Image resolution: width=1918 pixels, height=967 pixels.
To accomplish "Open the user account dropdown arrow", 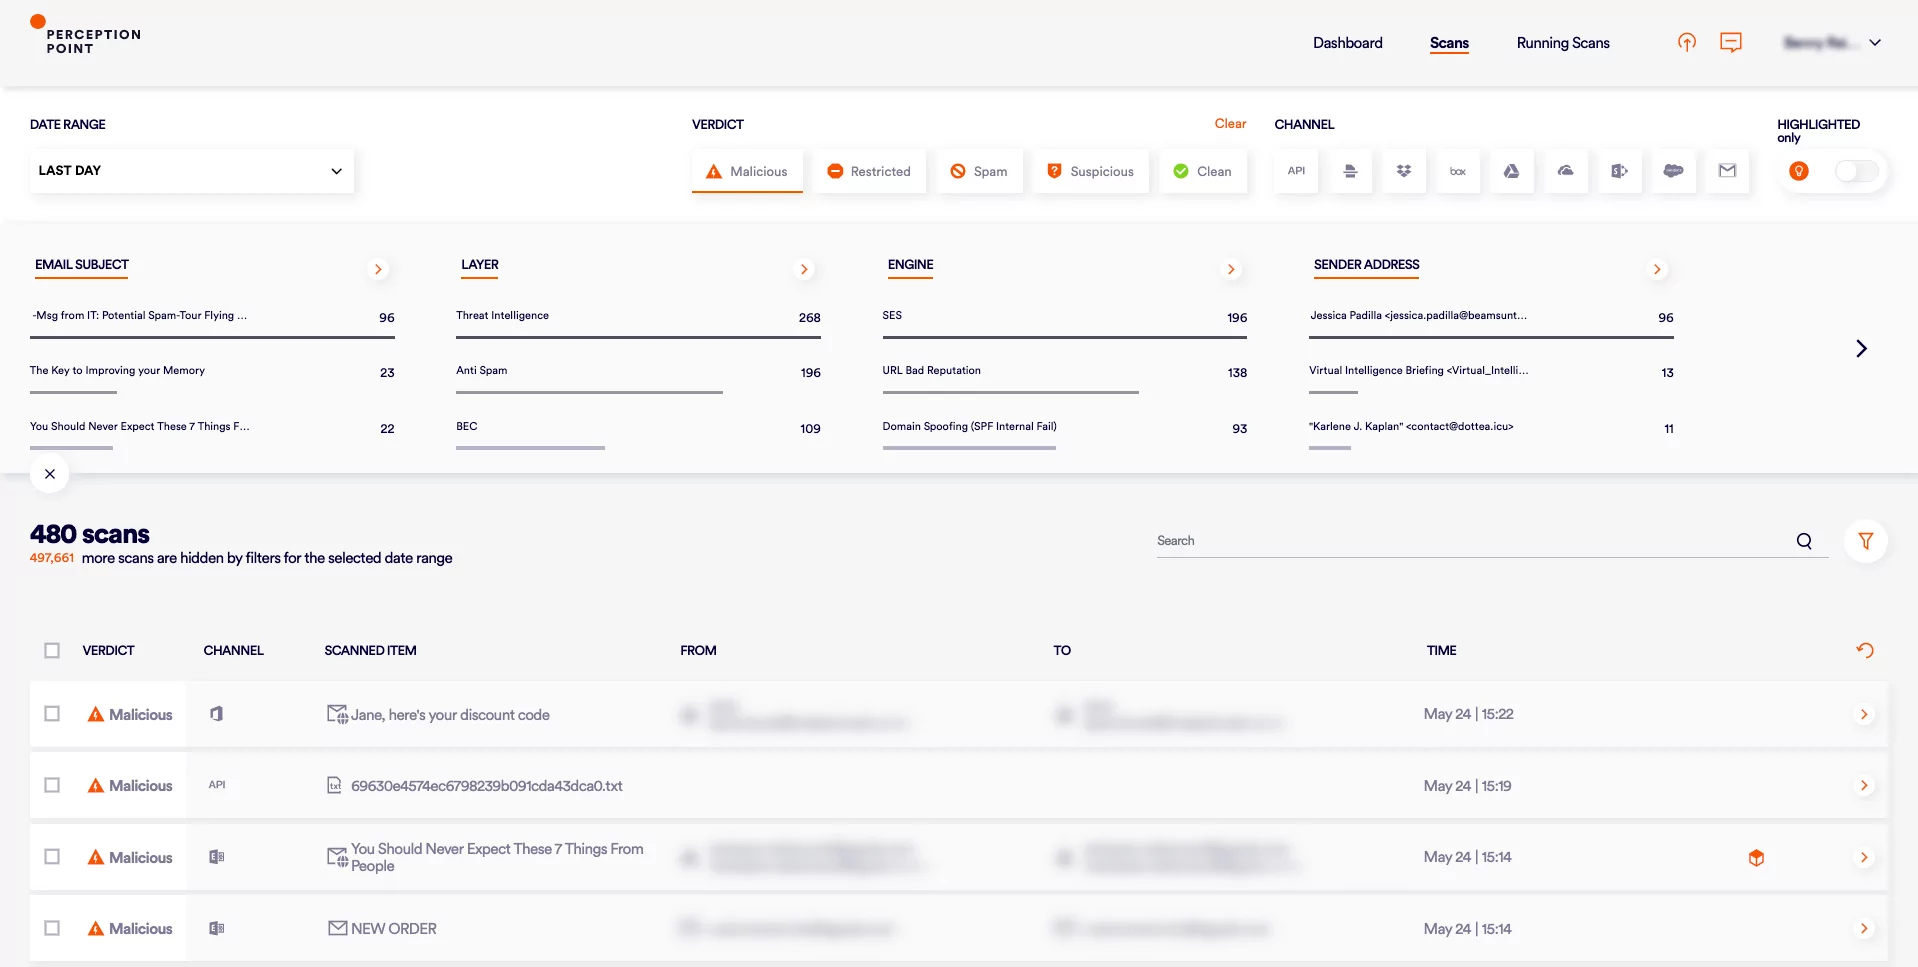I will pyautogui.click(x=1875, y=43).
